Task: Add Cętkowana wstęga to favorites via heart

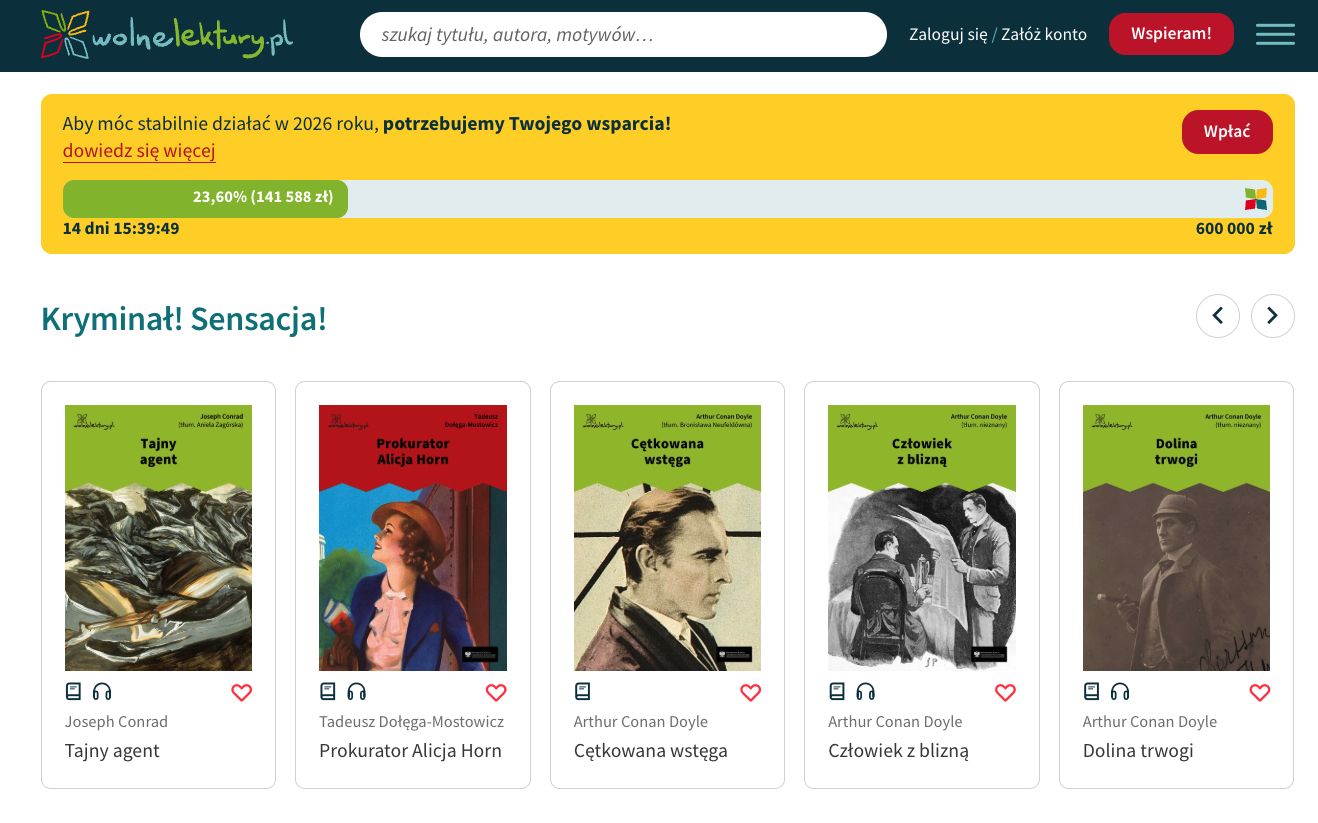Action: point(750,692)
